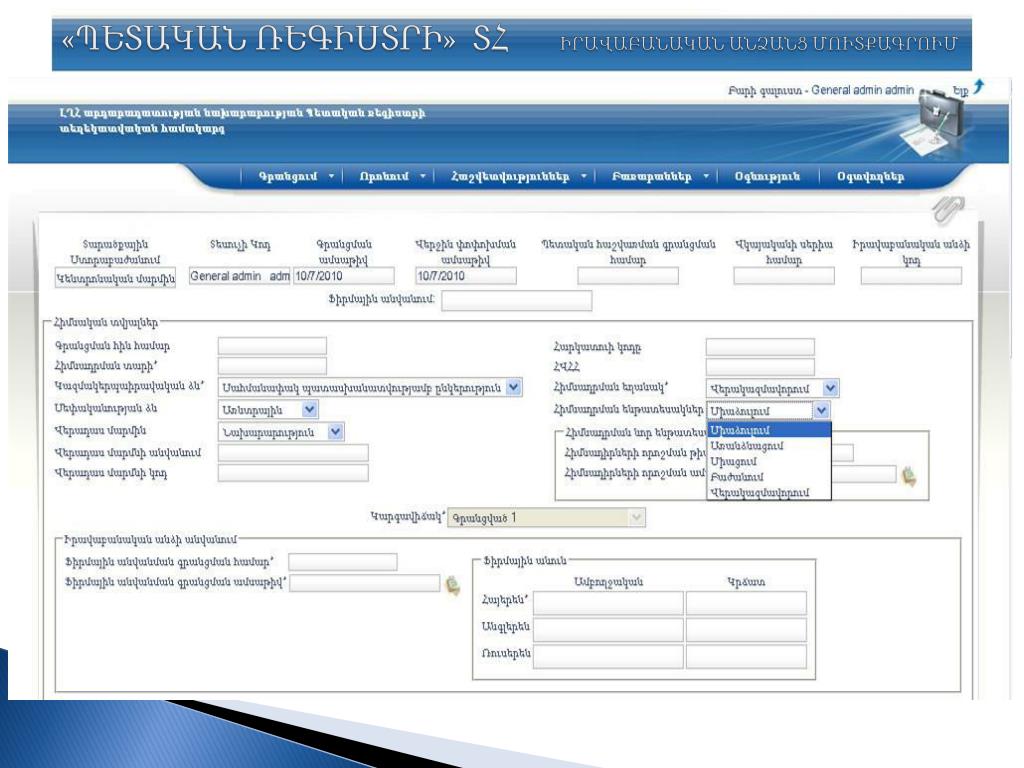1024x768 pixels.
Task: Choose Առանձնացում option in list
Action: point(769,446)
